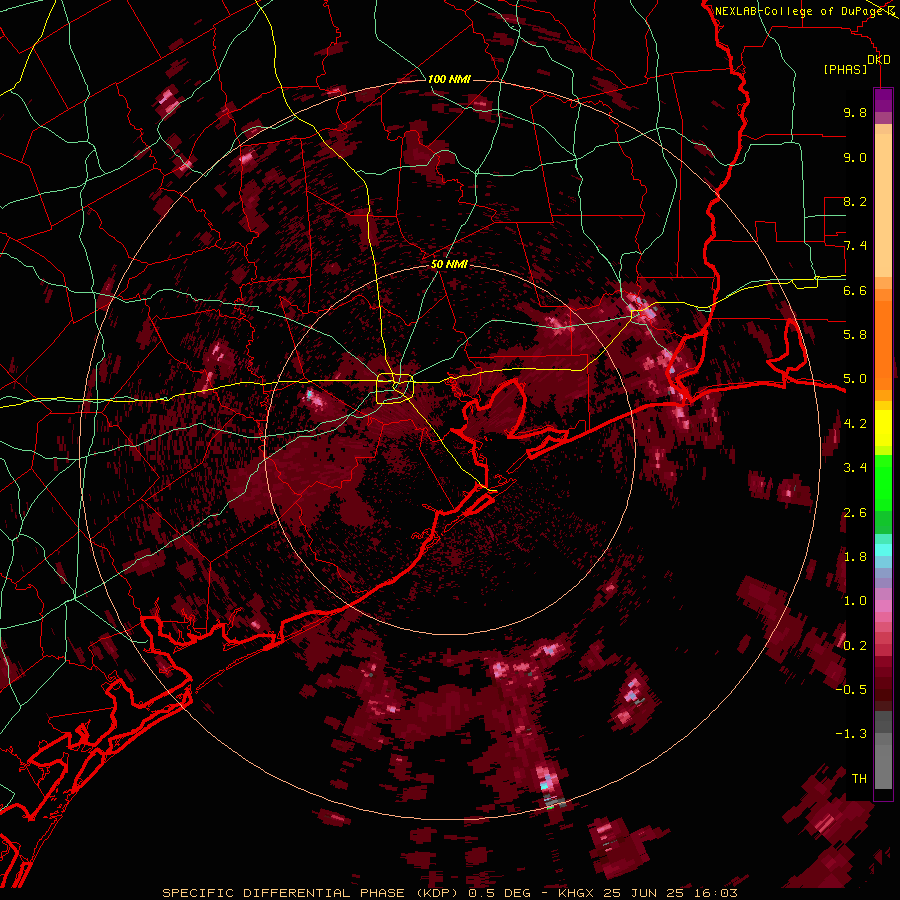Click the "DKD" label above the scale

[878, 60]
